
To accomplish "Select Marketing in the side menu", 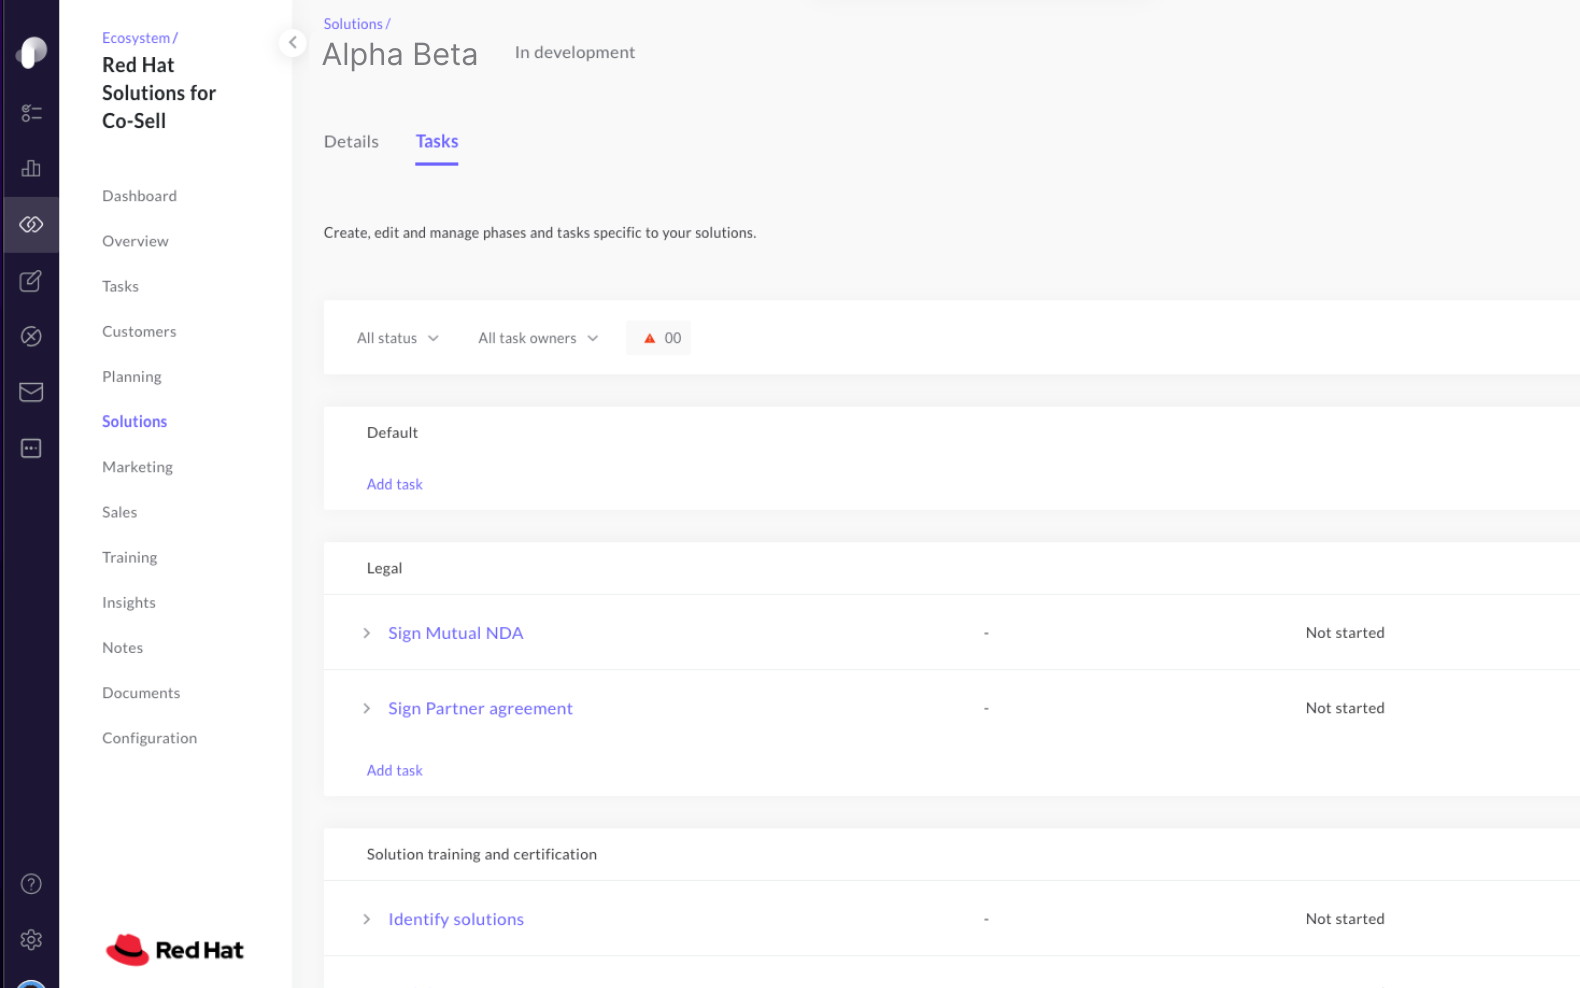I will [x=137, y=467].
